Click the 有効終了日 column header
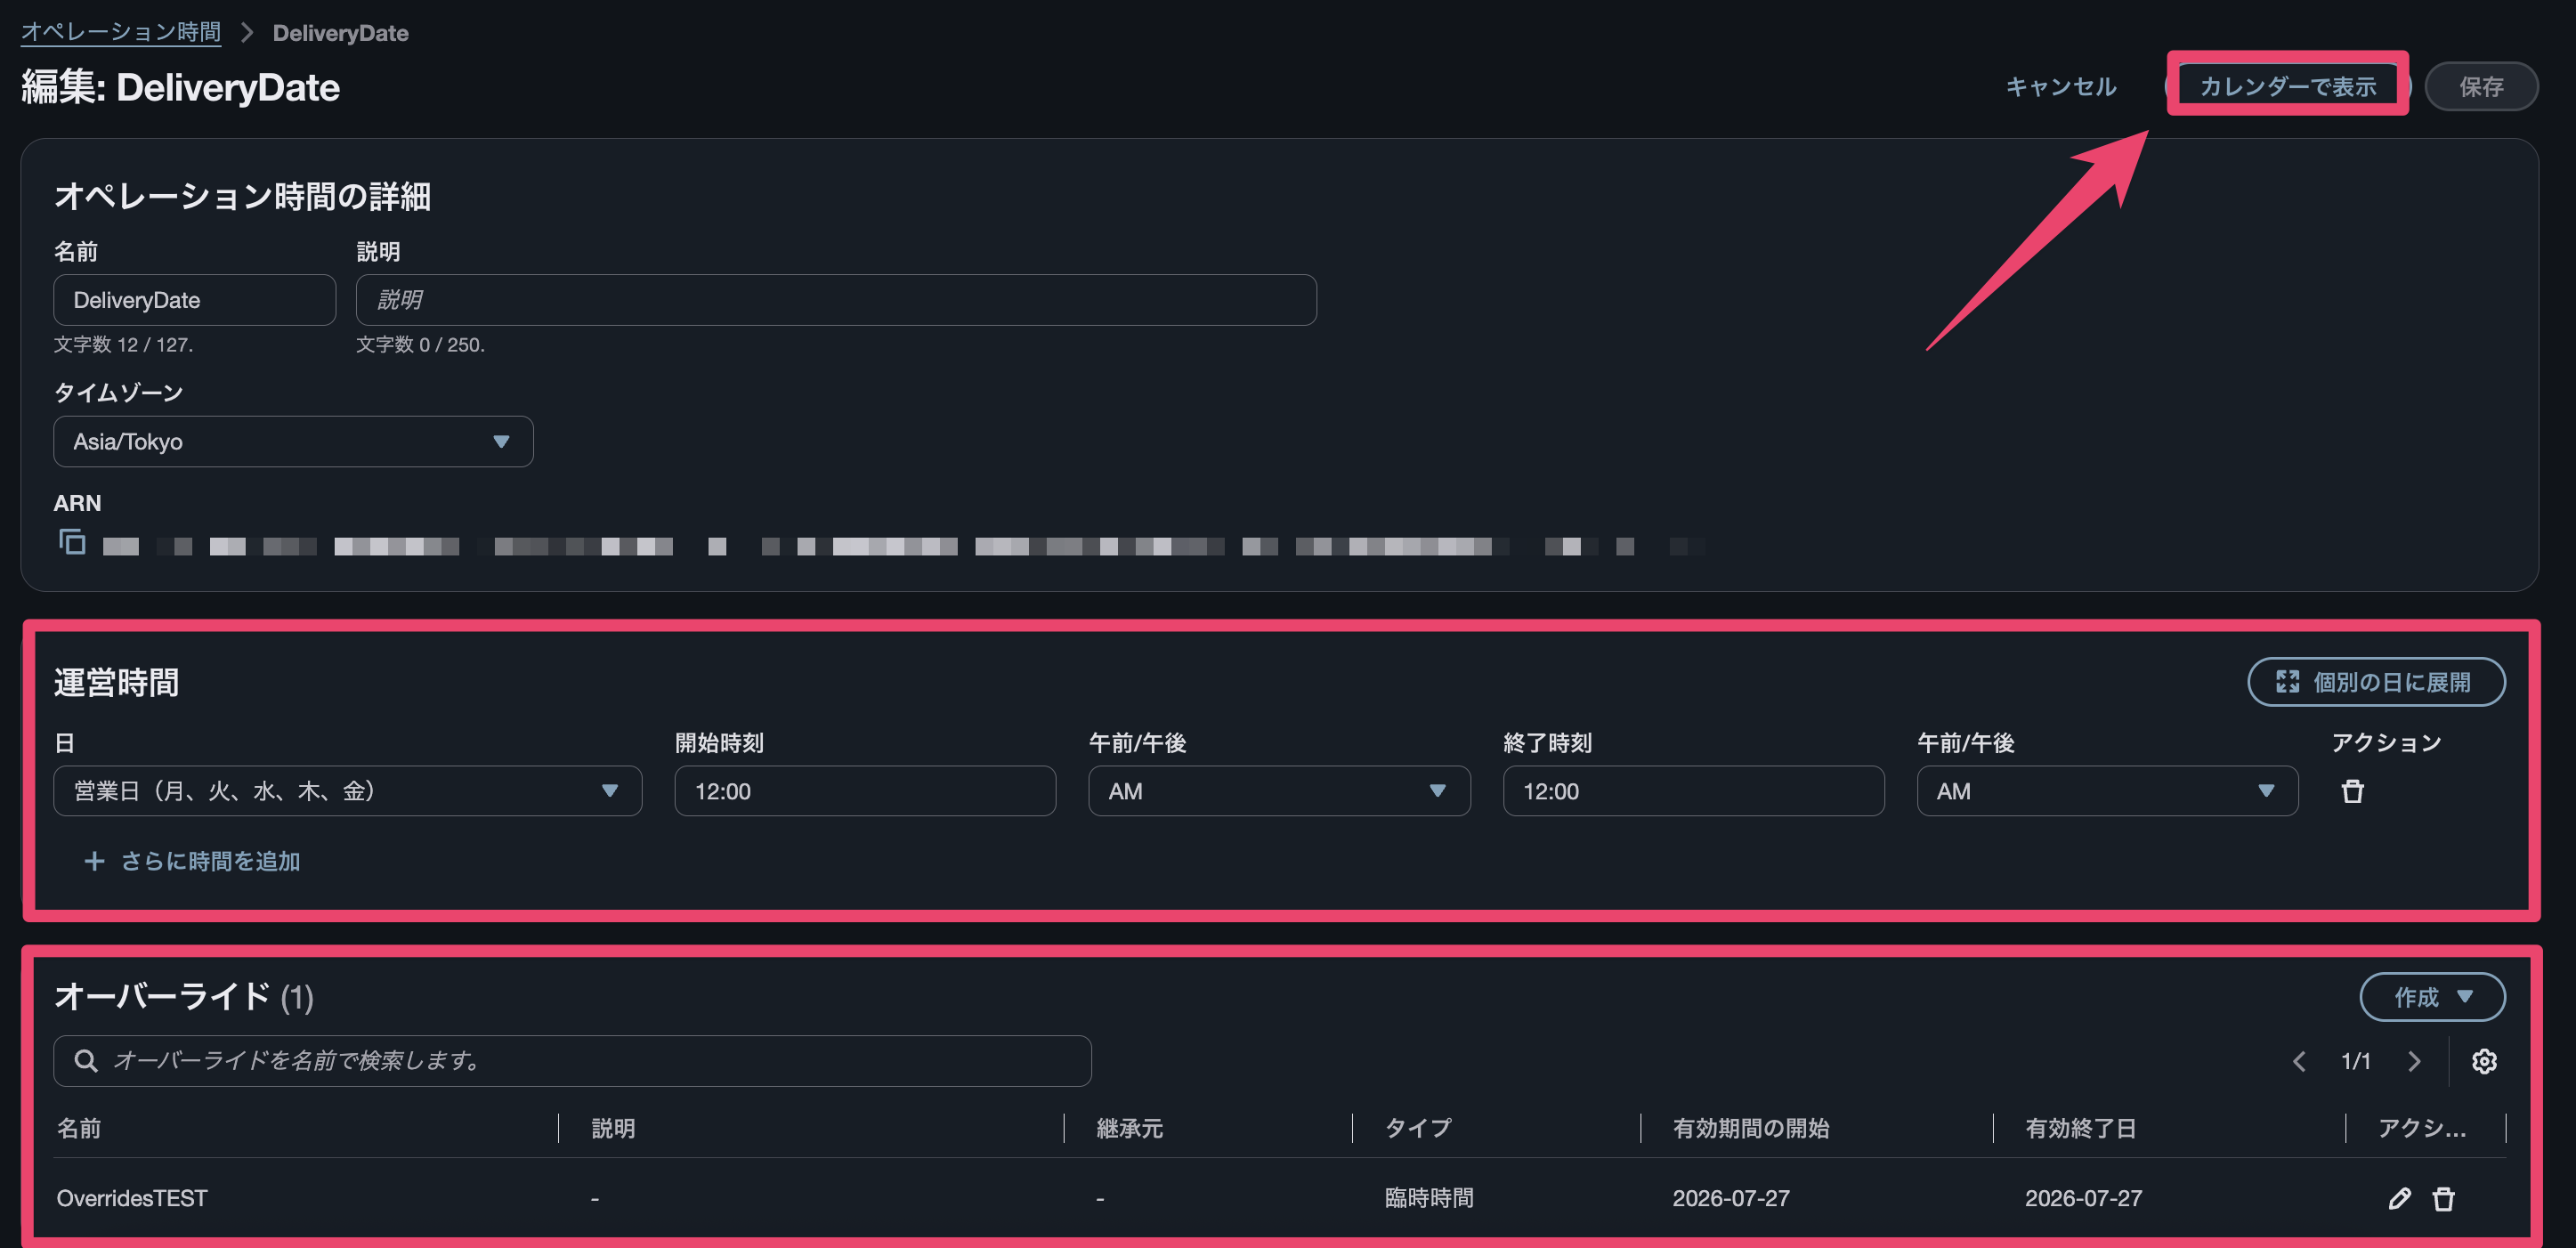This screenshot has height=1248, width=2576. pyautogui.click(x=2080, y=1128)
